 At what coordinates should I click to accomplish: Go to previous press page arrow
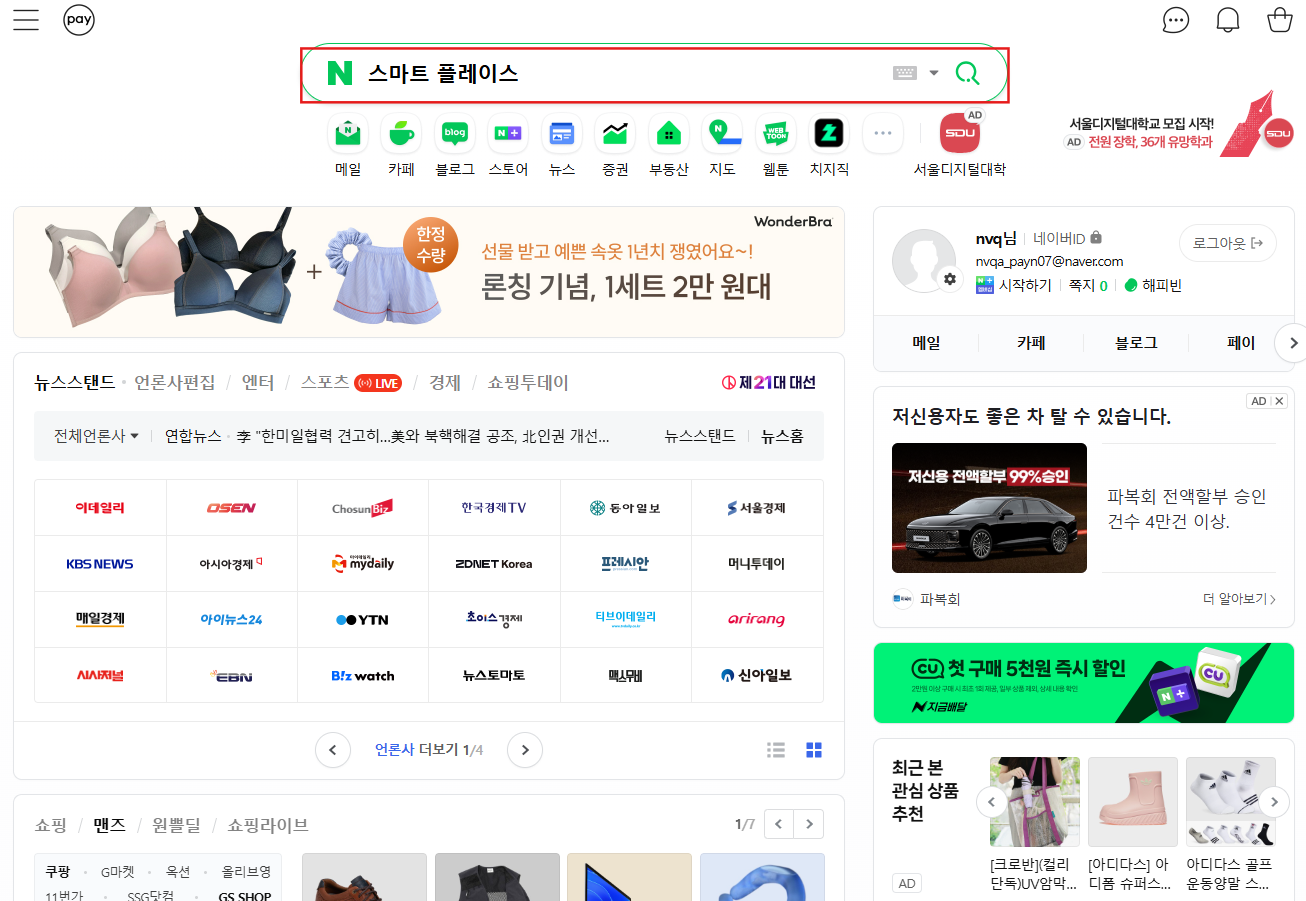(333, 749)
